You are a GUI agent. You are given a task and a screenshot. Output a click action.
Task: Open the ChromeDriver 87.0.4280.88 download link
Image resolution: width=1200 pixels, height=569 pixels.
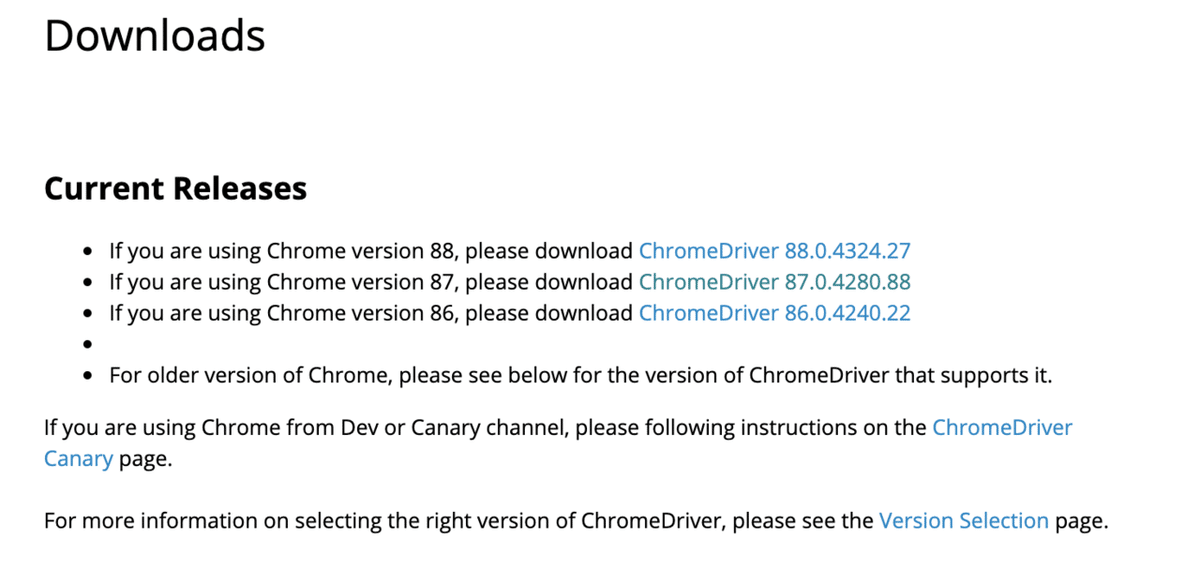775,282
